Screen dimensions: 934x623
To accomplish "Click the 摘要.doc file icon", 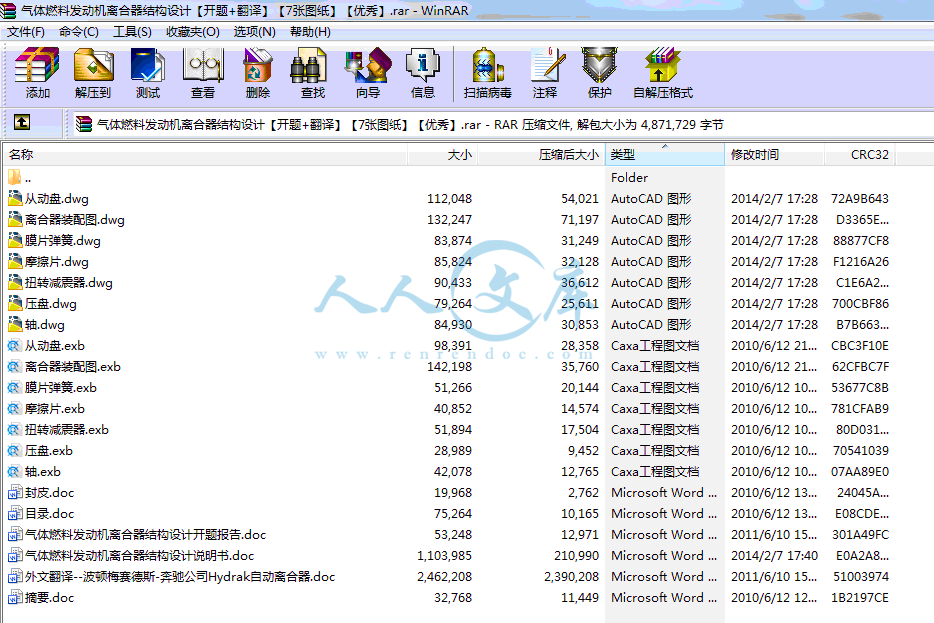I will coord(15,597).
